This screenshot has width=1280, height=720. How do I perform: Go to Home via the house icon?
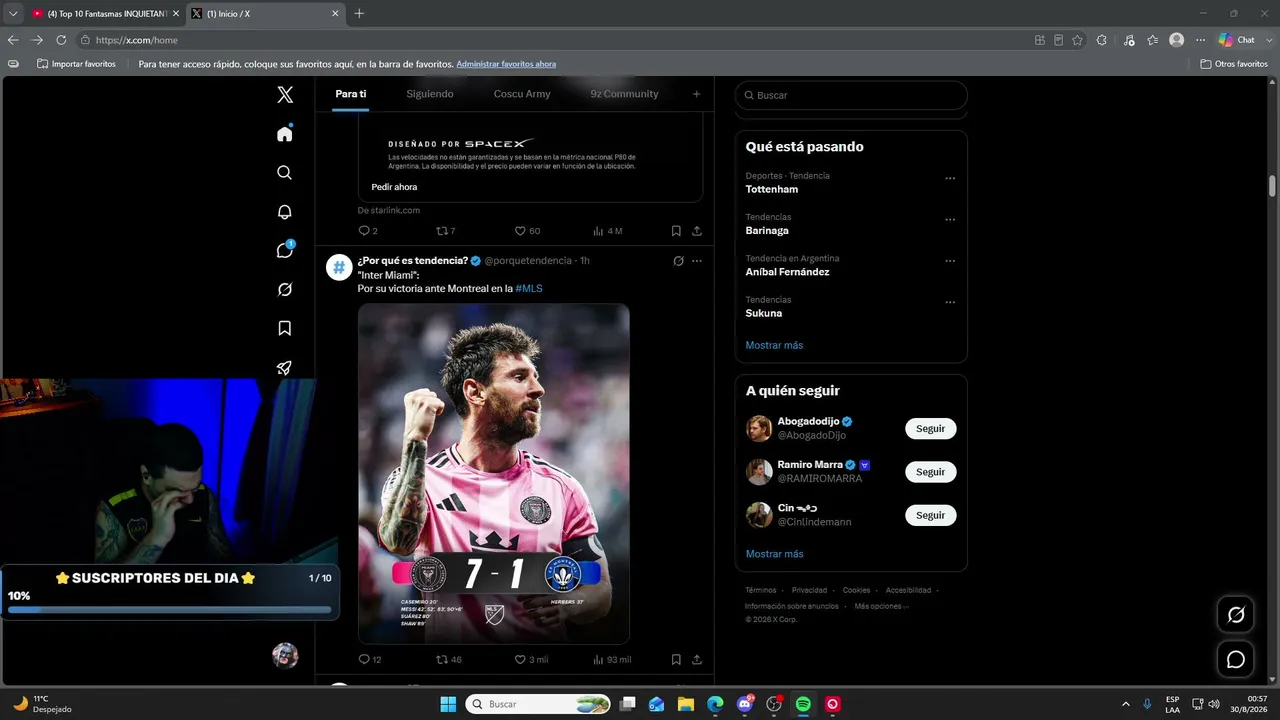285,134
